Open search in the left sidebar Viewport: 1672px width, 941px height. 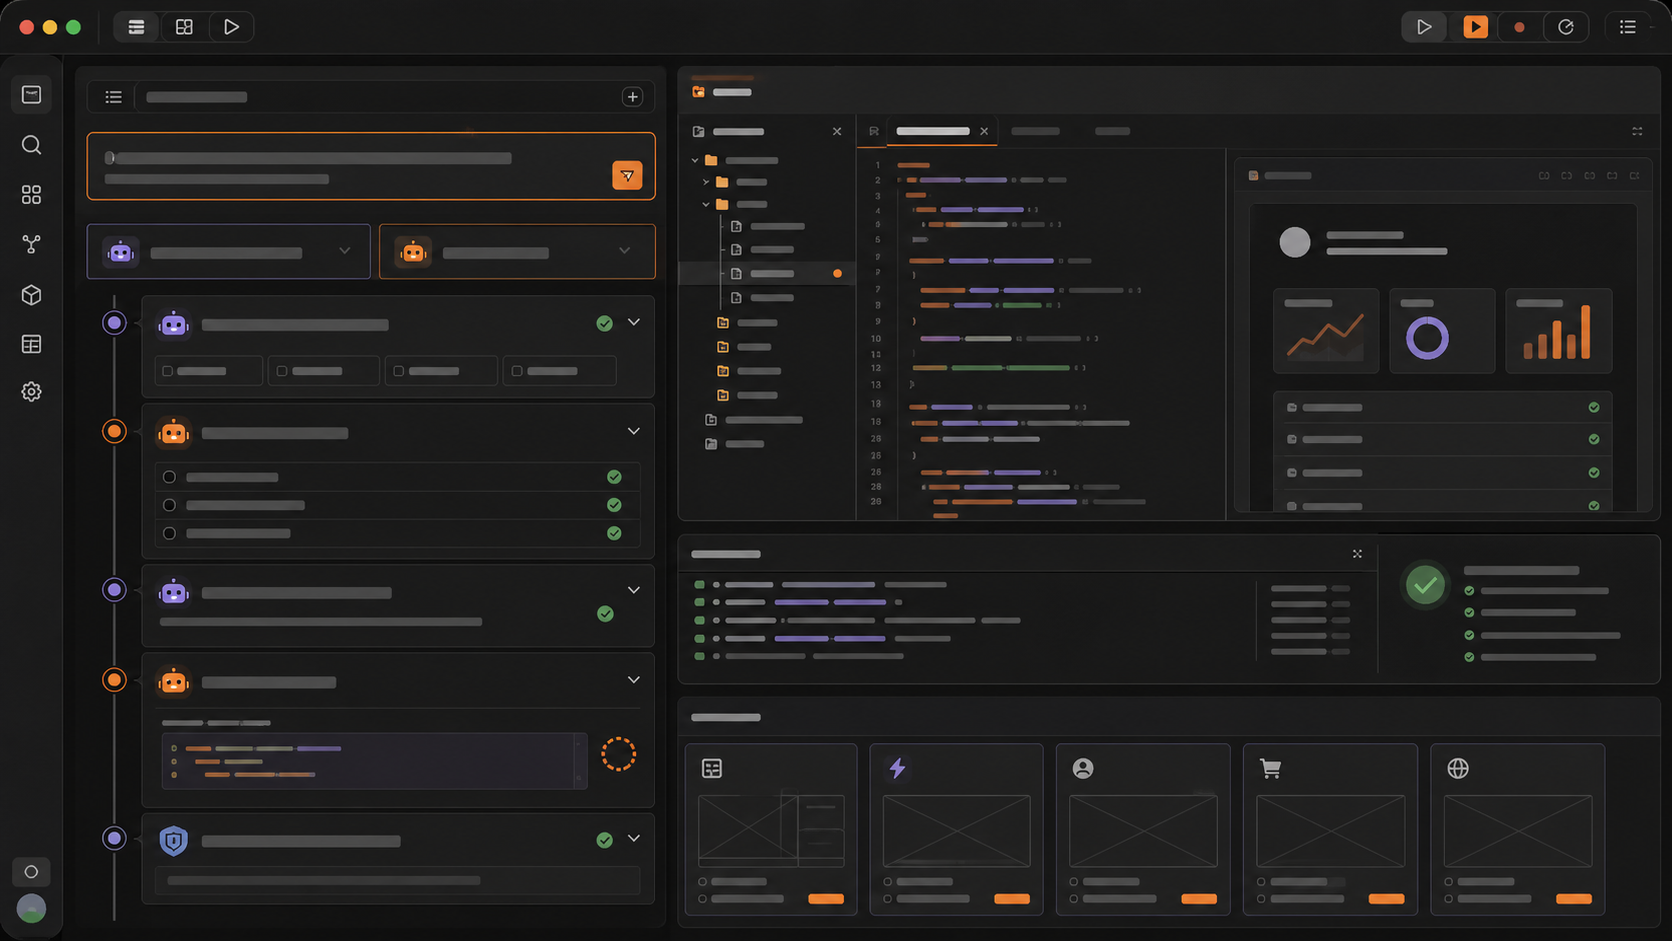[x=31, y=145]
